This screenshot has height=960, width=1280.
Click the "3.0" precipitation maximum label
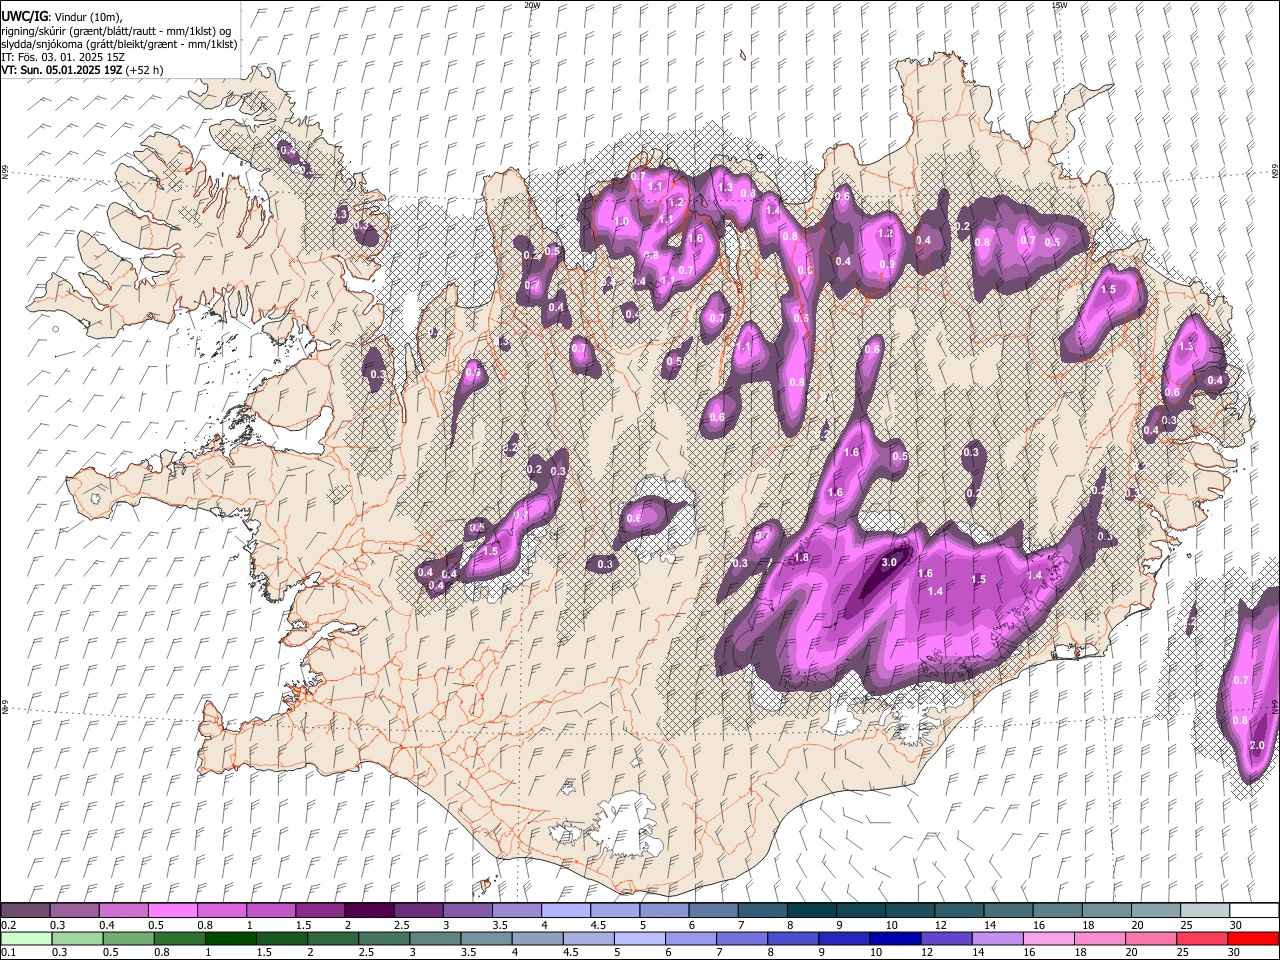coord(888,563)
